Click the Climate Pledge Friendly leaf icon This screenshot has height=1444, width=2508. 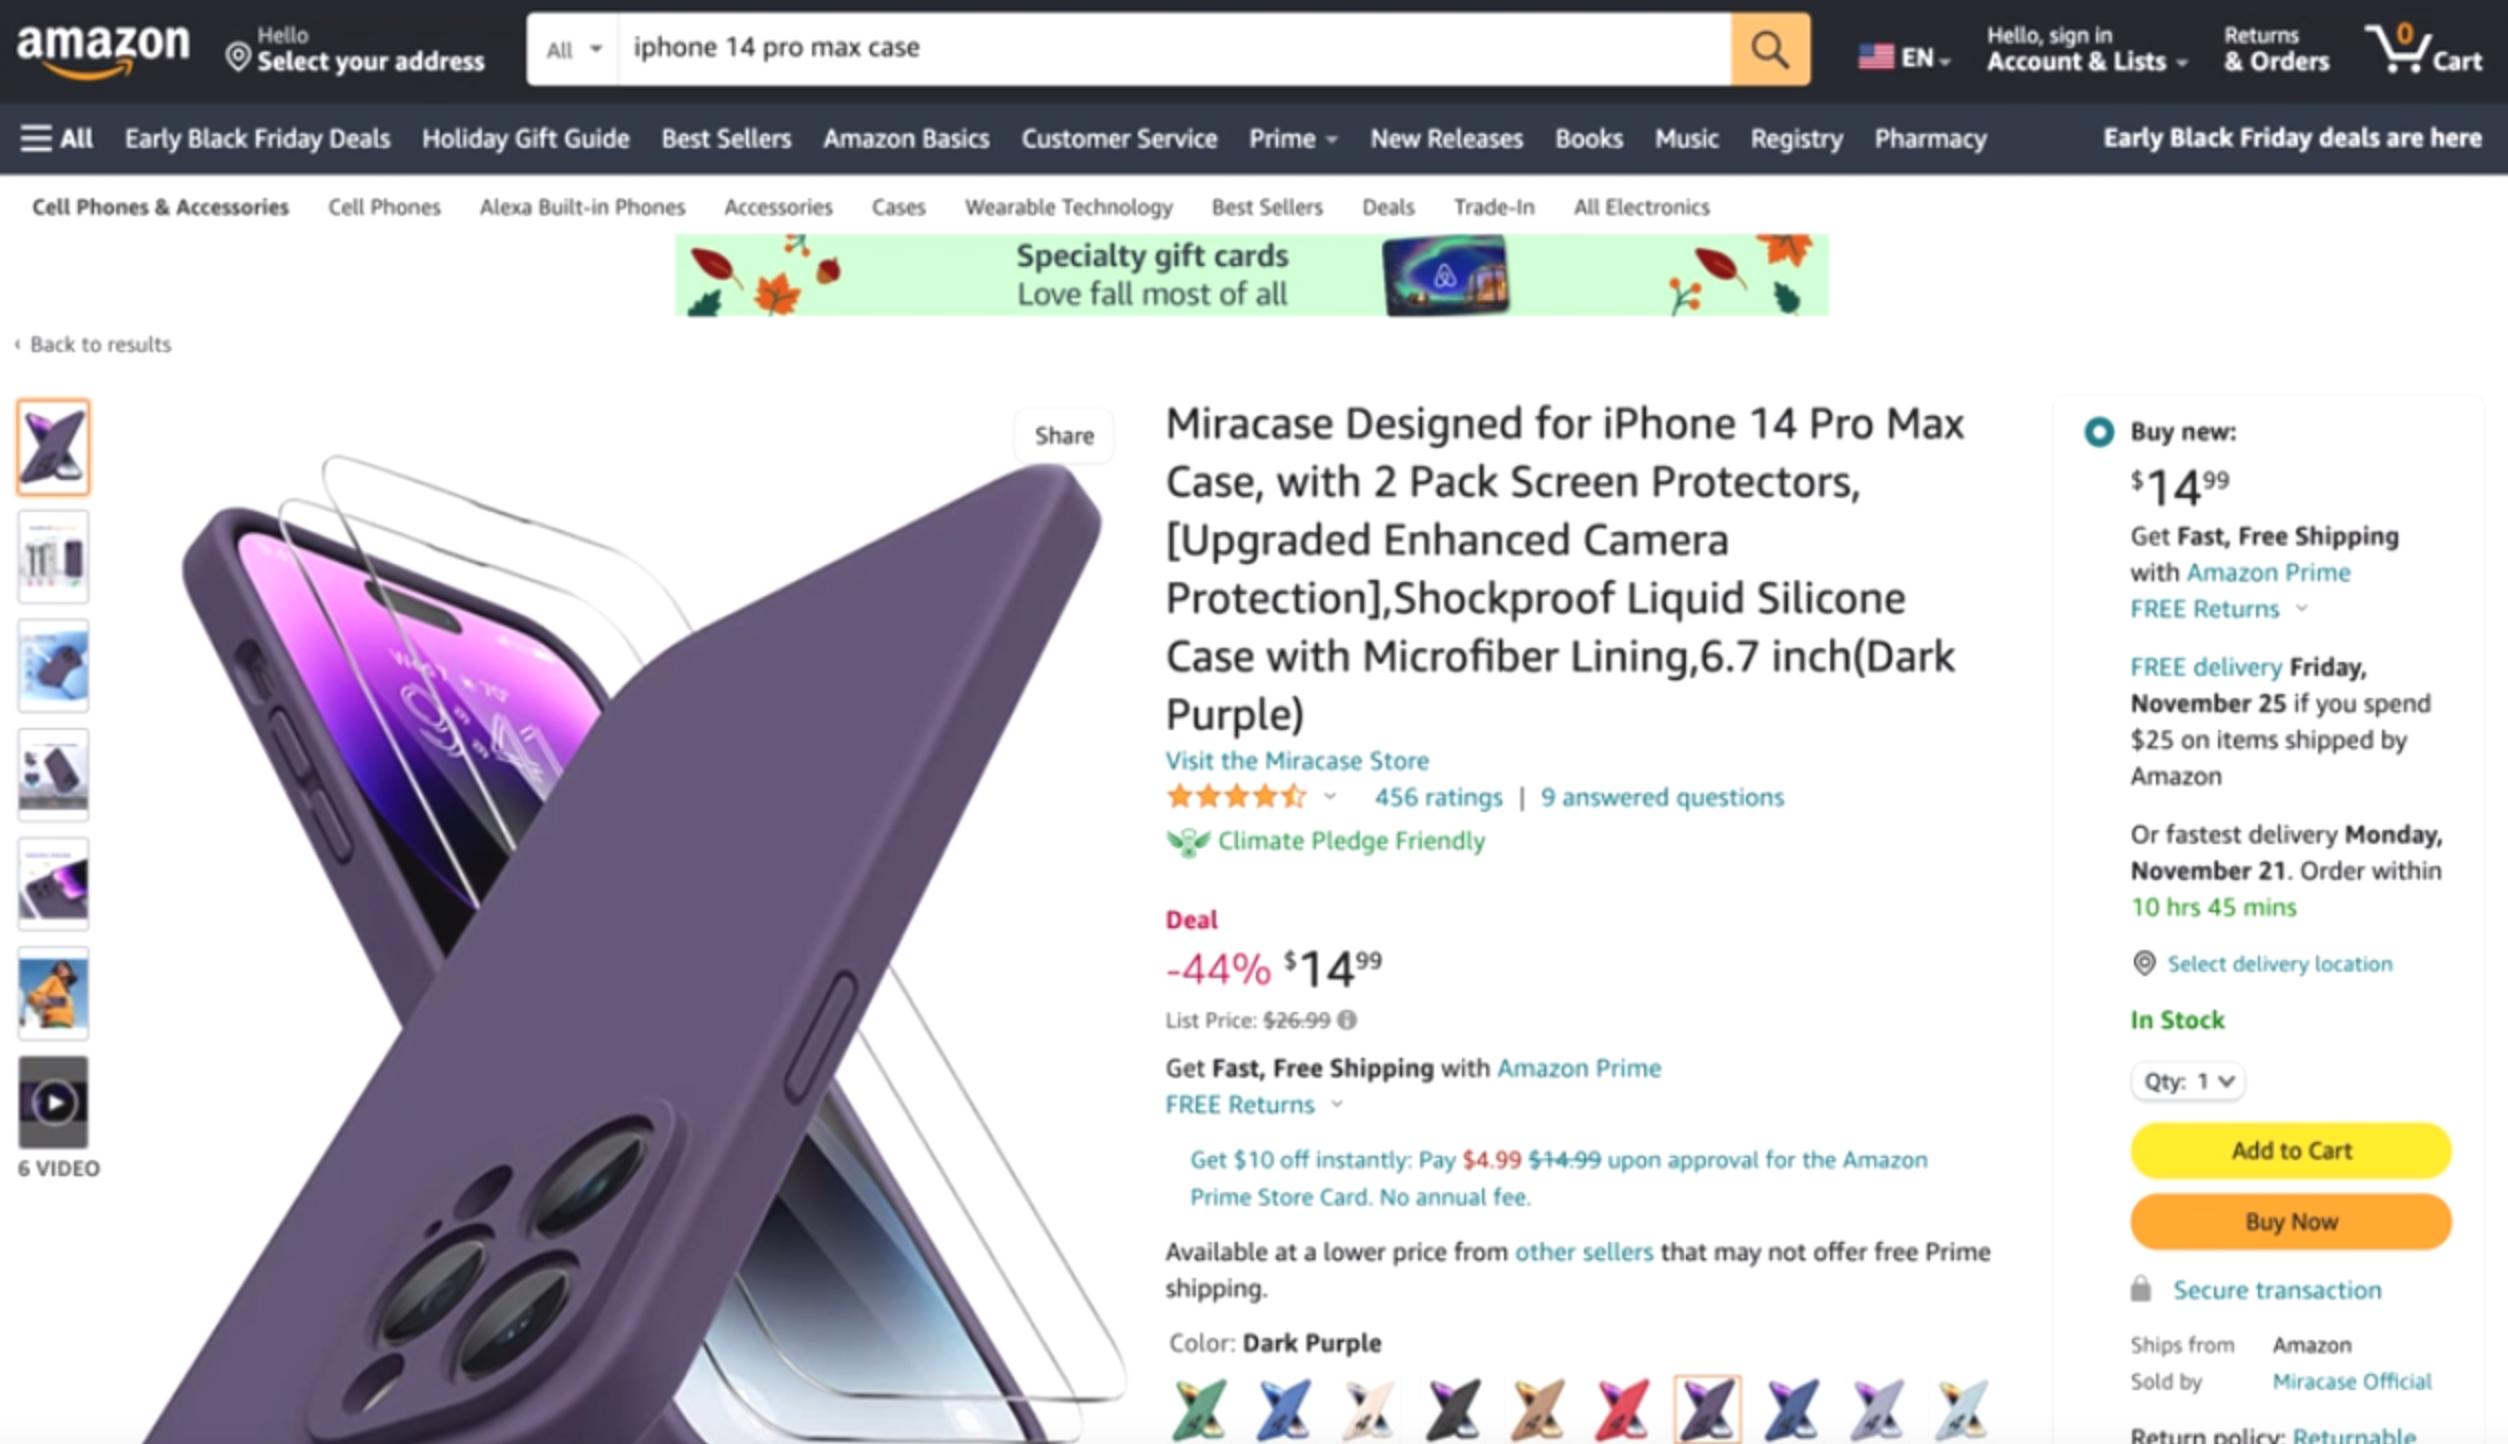click(x=1188, y=842)
